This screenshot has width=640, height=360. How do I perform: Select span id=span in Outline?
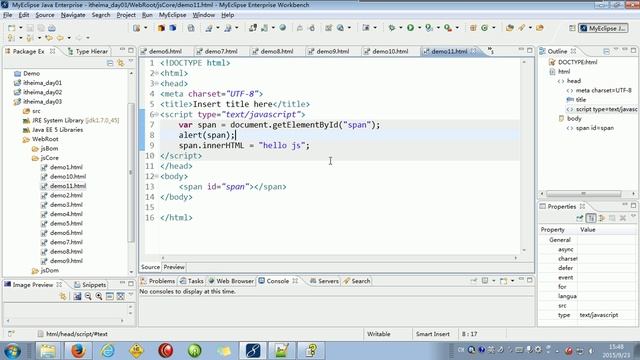[595, 128]
